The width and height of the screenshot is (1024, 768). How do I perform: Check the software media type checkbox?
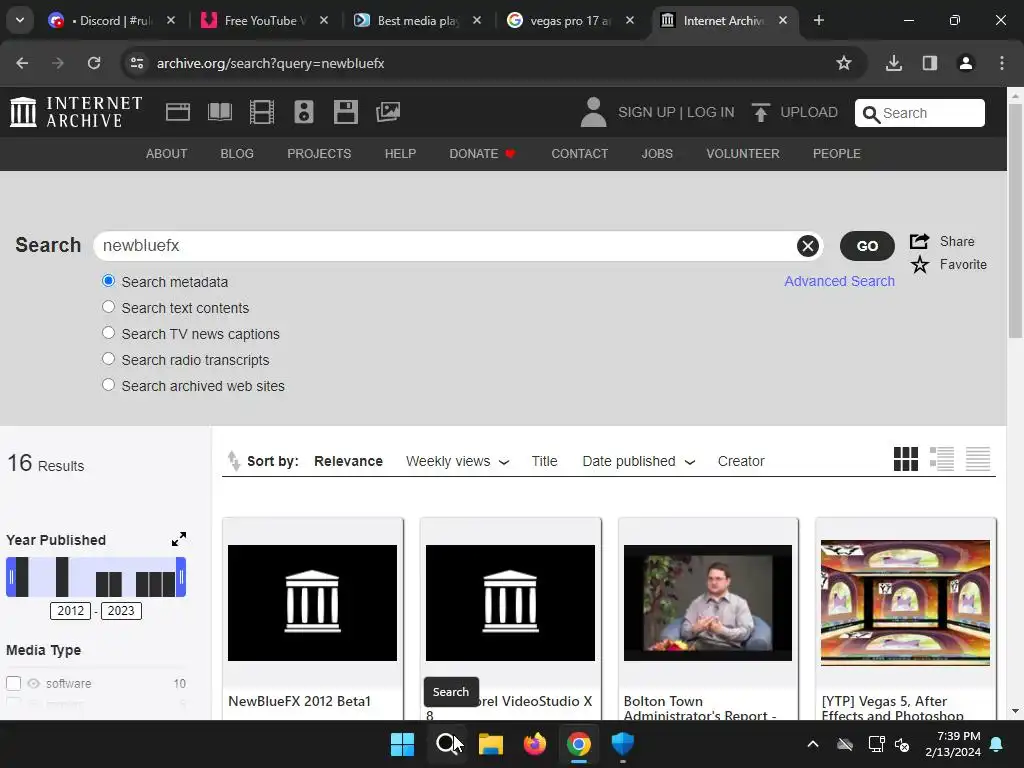(14, 683)
